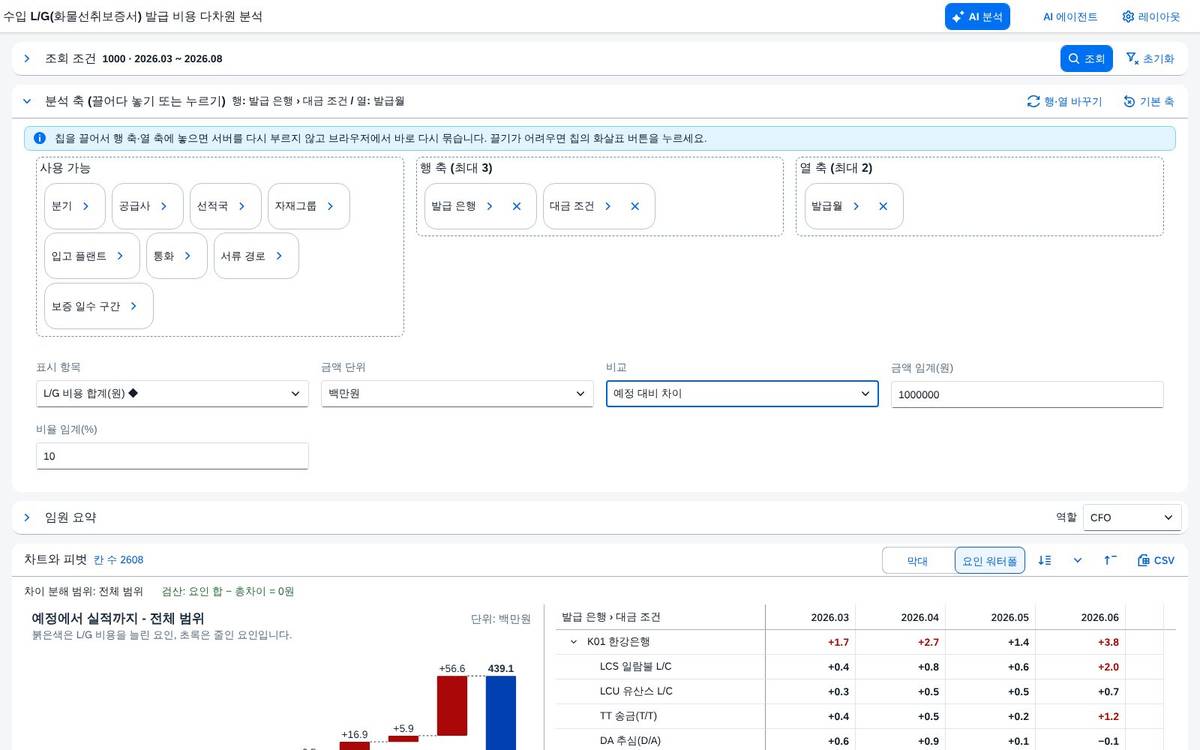The image size is (1200, 750).
Task: Click the arrow on the 발급 은행 chip
Action: click(489, 206)
